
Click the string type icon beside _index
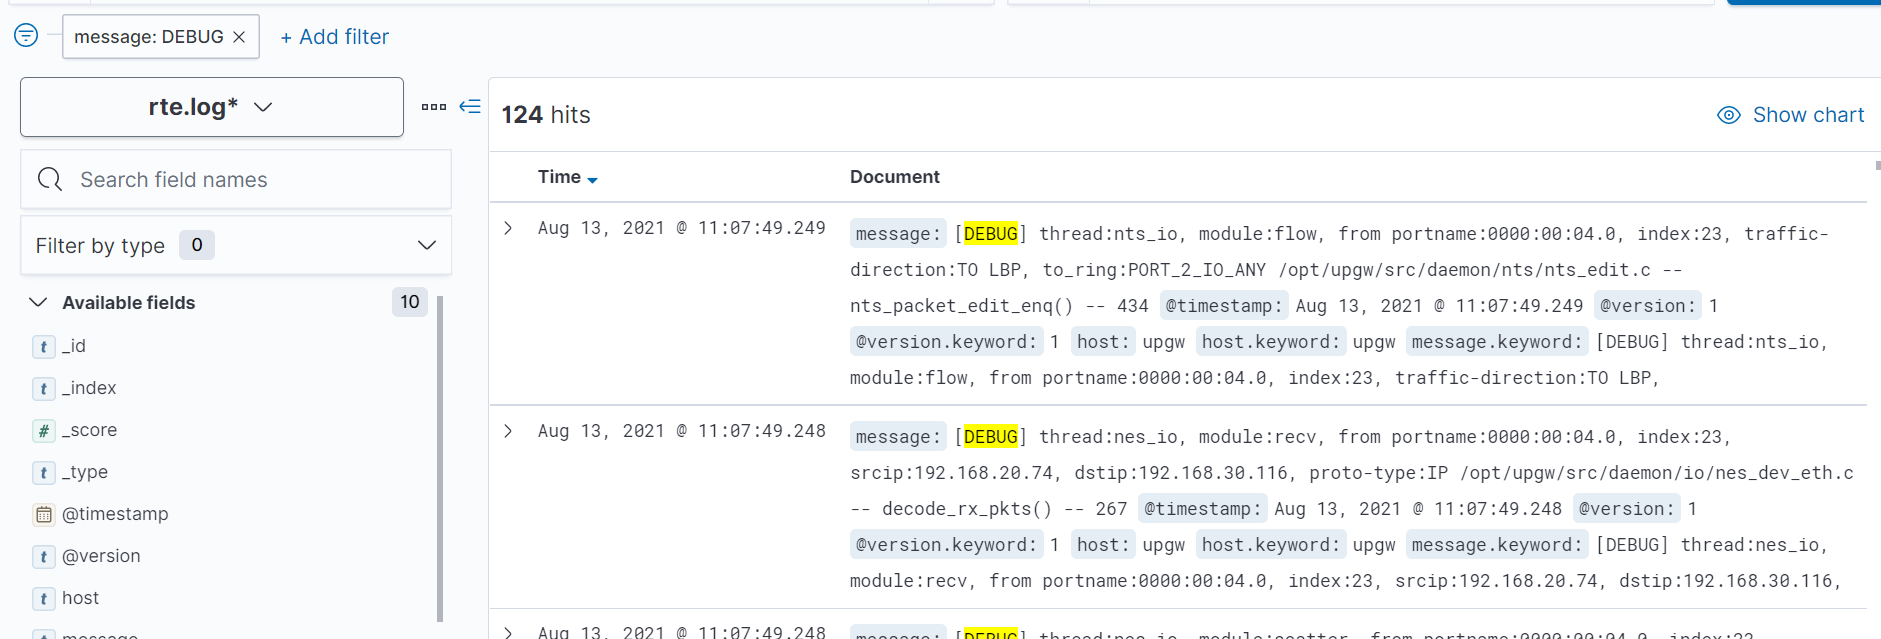(44, 389)
